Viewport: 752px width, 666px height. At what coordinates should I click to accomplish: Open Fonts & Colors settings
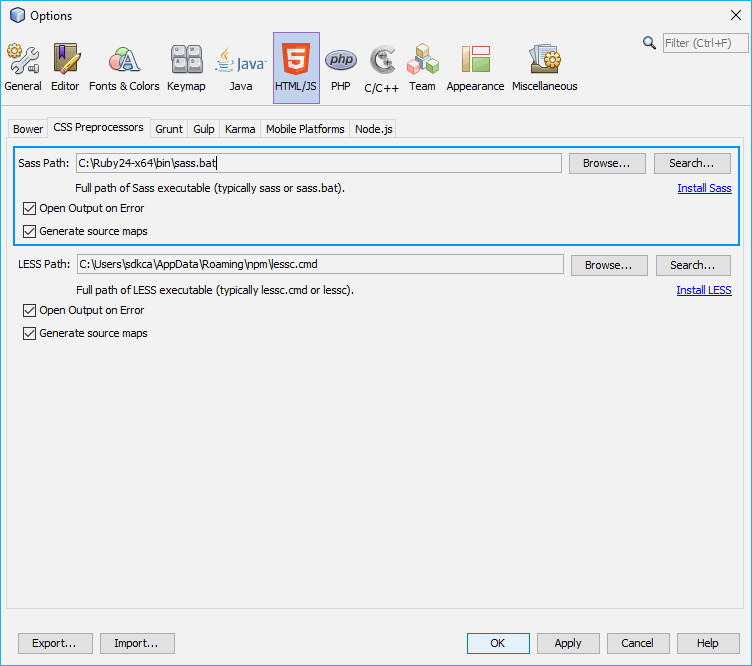[124, 68]
